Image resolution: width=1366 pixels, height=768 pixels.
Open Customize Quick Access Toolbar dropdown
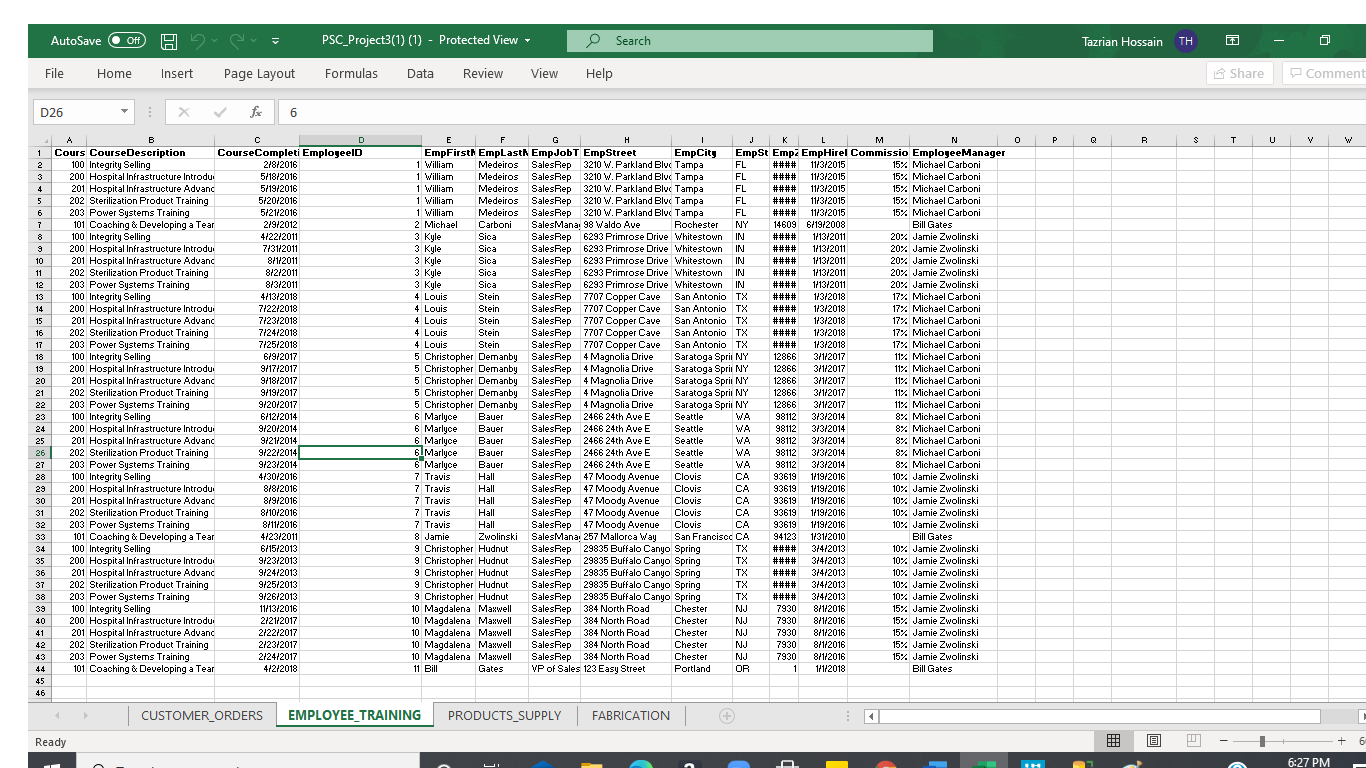point(275,41)
